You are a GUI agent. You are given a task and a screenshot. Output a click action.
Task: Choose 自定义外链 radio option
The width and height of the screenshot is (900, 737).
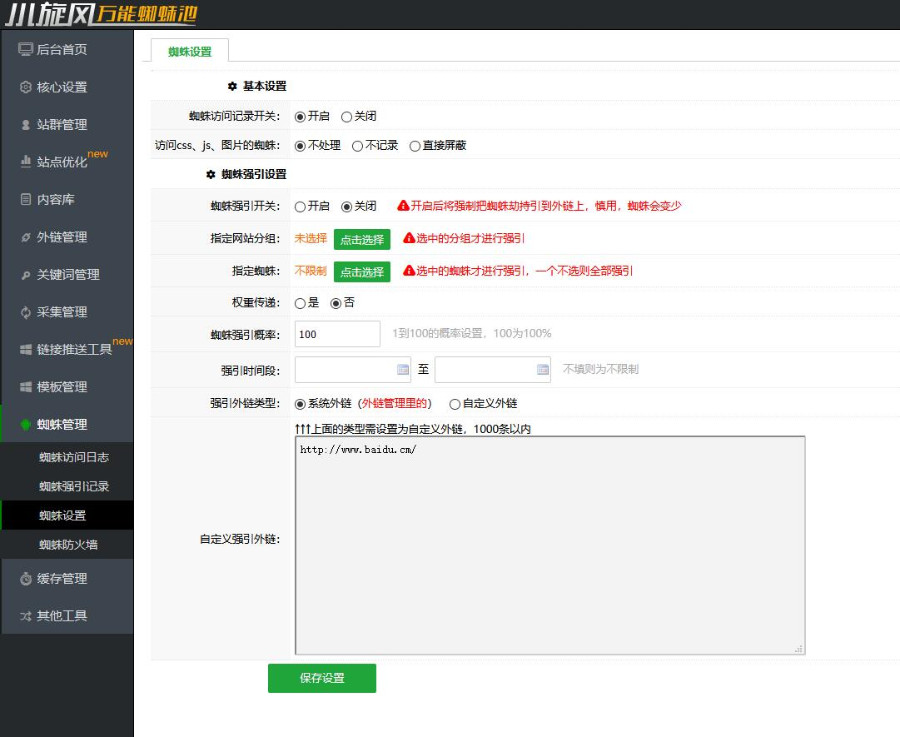[x=455, y=404]
